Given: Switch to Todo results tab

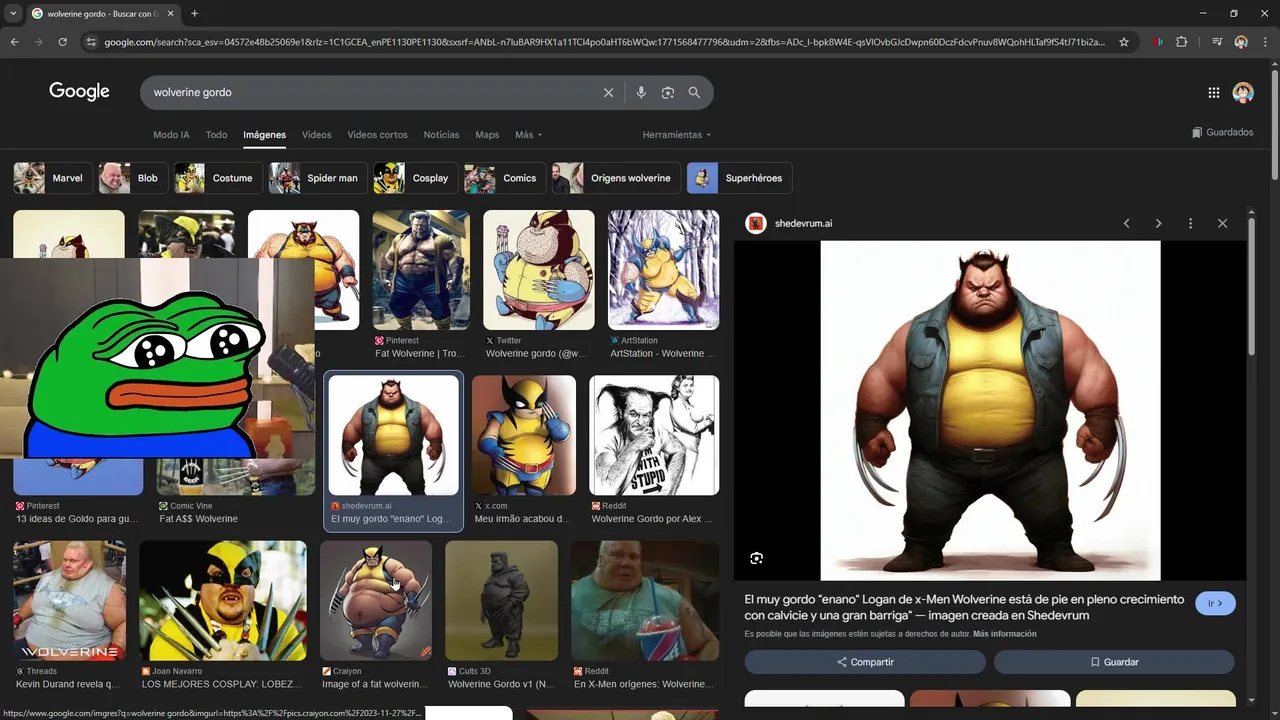Looking at the screenshot, I should (216, 135).
